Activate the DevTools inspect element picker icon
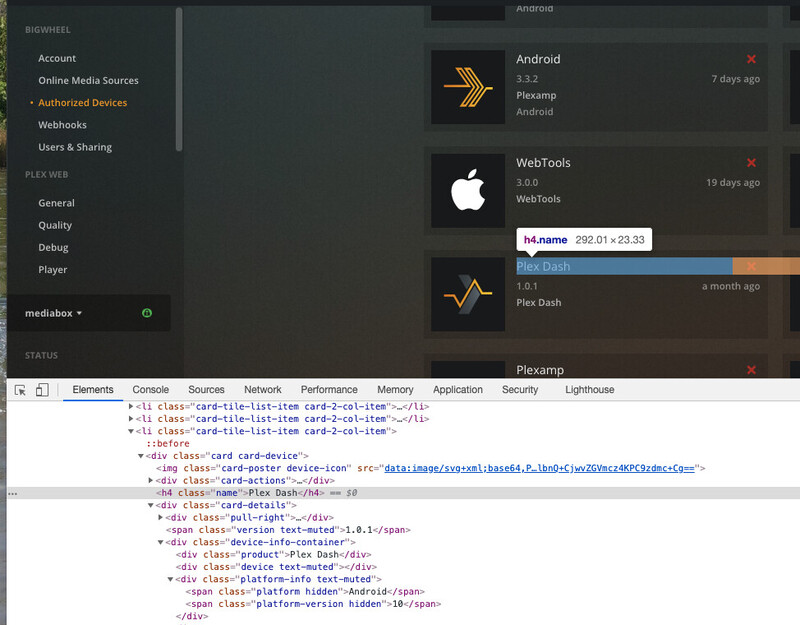 point(20,390)
